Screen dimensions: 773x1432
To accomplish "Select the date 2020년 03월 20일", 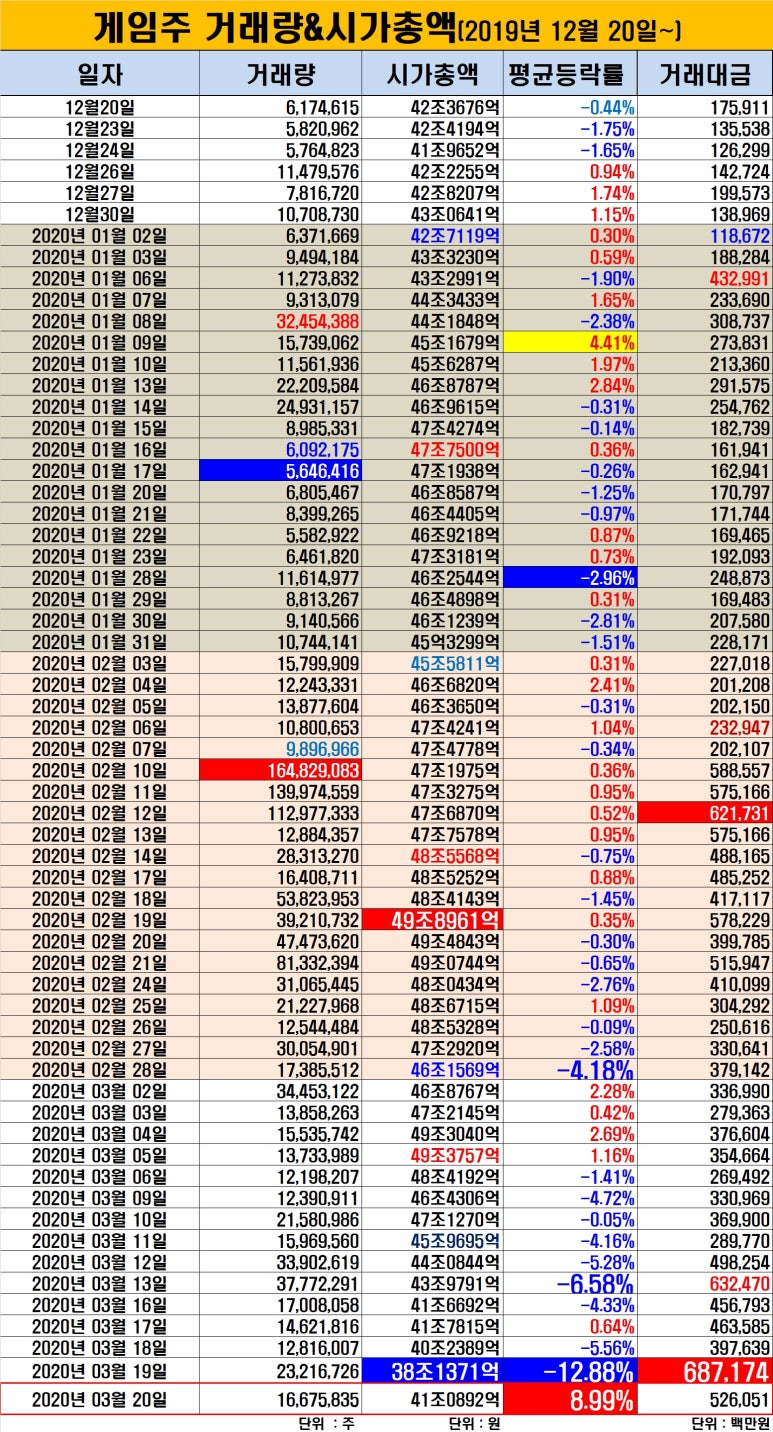I will [100, 1399].
